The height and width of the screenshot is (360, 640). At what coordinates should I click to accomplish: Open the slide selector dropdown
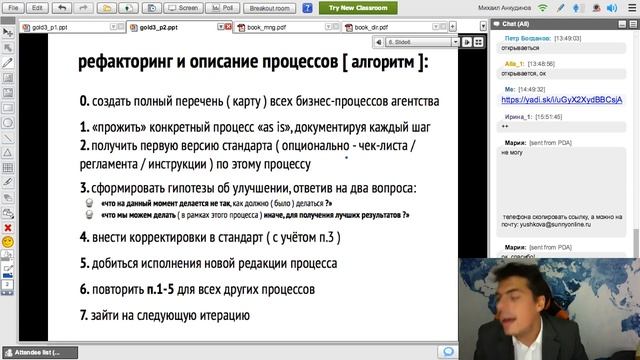[455, 42]
